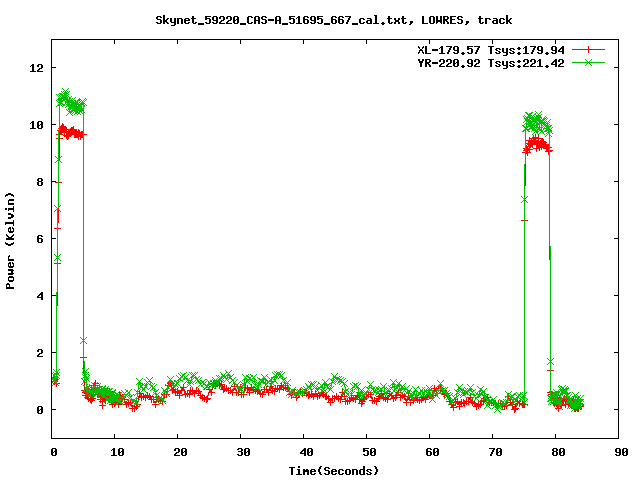Screen dimensions: 640x480
Task: Click the x-axis tick label 40
Action: pos(306,452)
